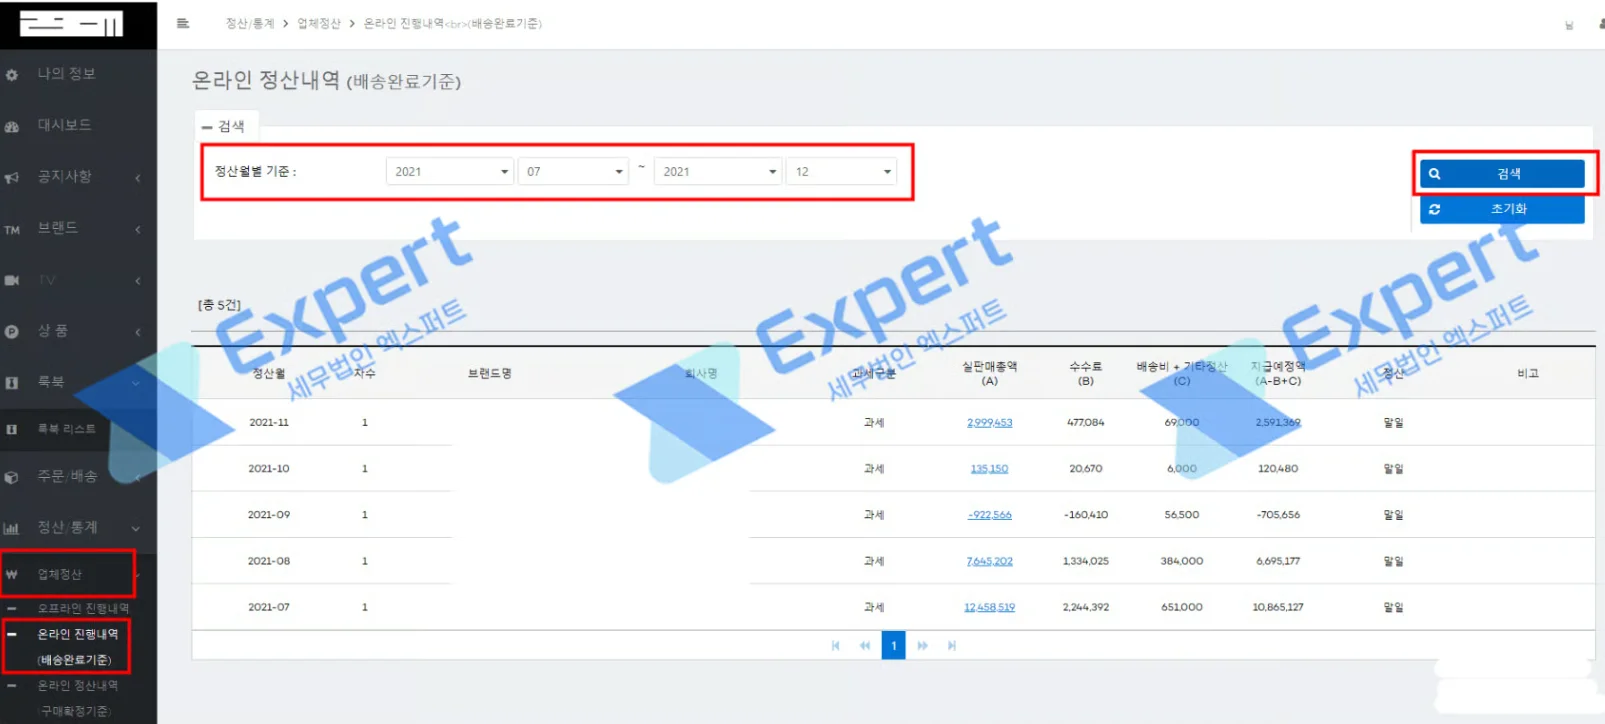The width and height of the screenshot is (1605, 724).
Task: Click fee value 477,084
Action: click(x=1086, y=423)
